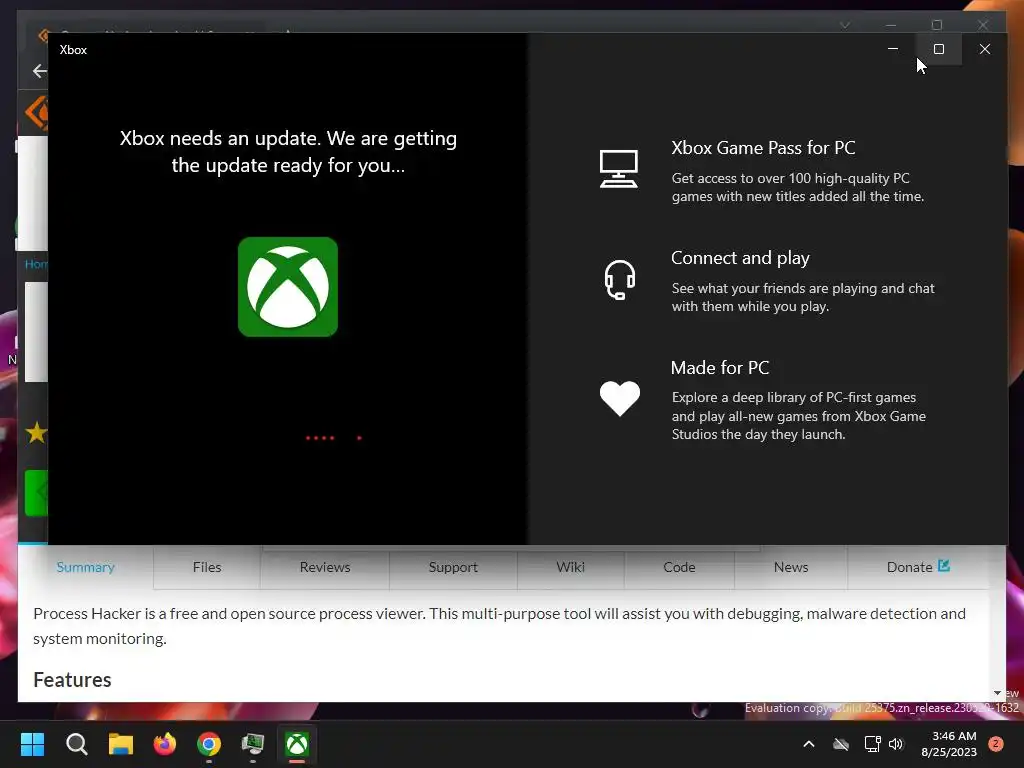Click the Features heading on the page

(x=72, y=680)
